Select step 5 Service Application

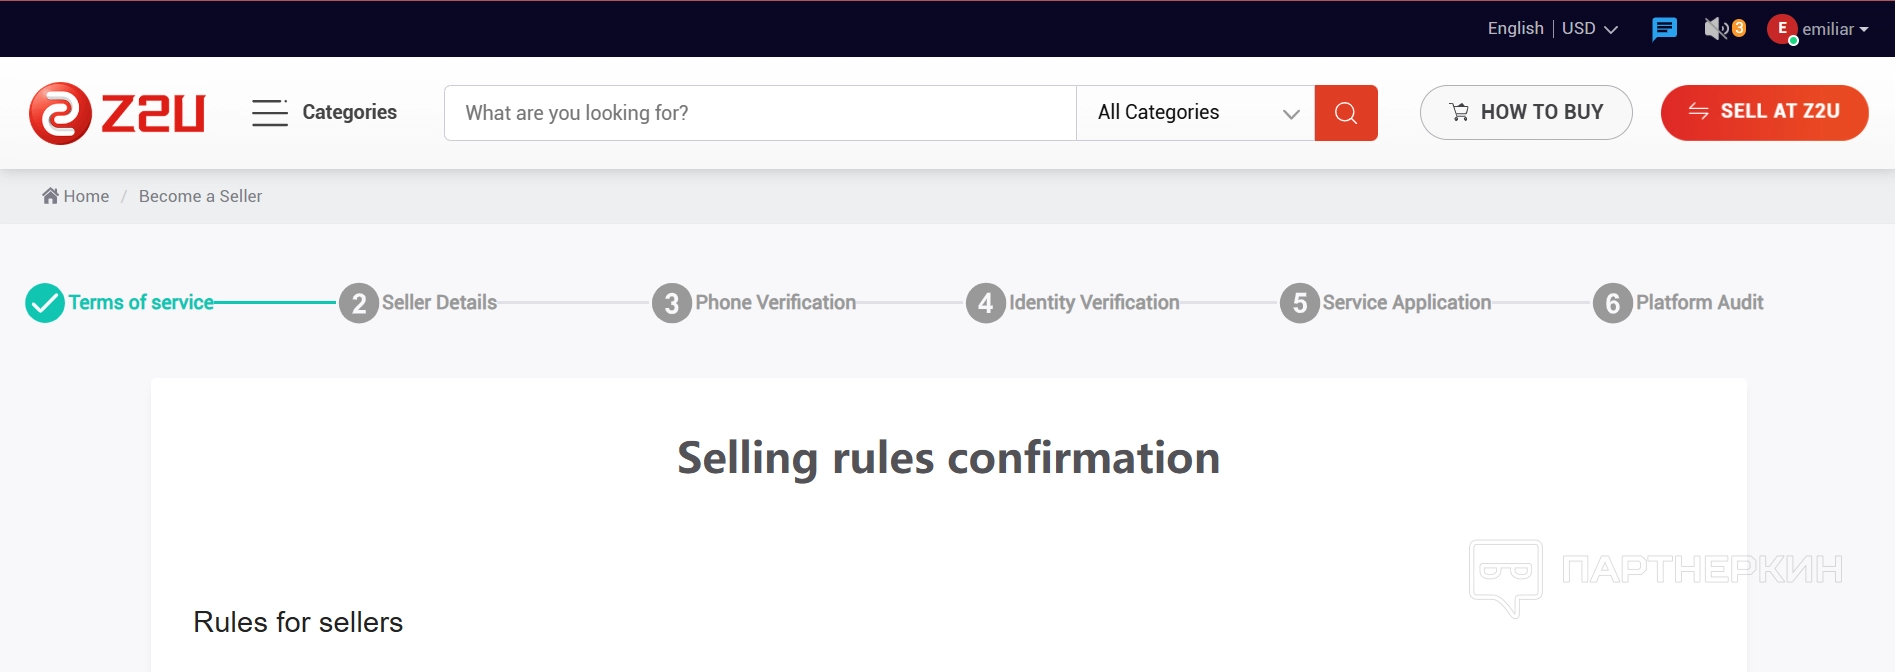(1300, 303)
